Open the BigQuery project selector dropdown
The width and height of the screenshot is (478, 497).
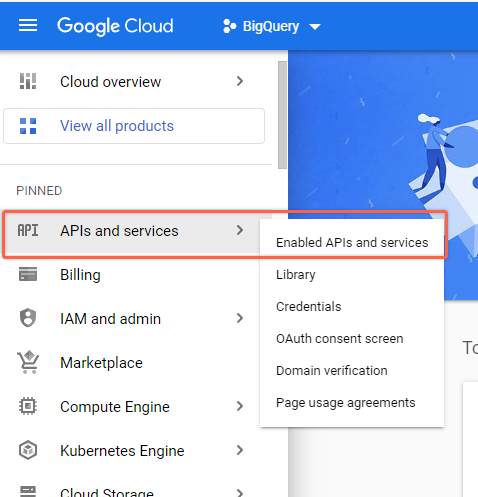point(272,26)
